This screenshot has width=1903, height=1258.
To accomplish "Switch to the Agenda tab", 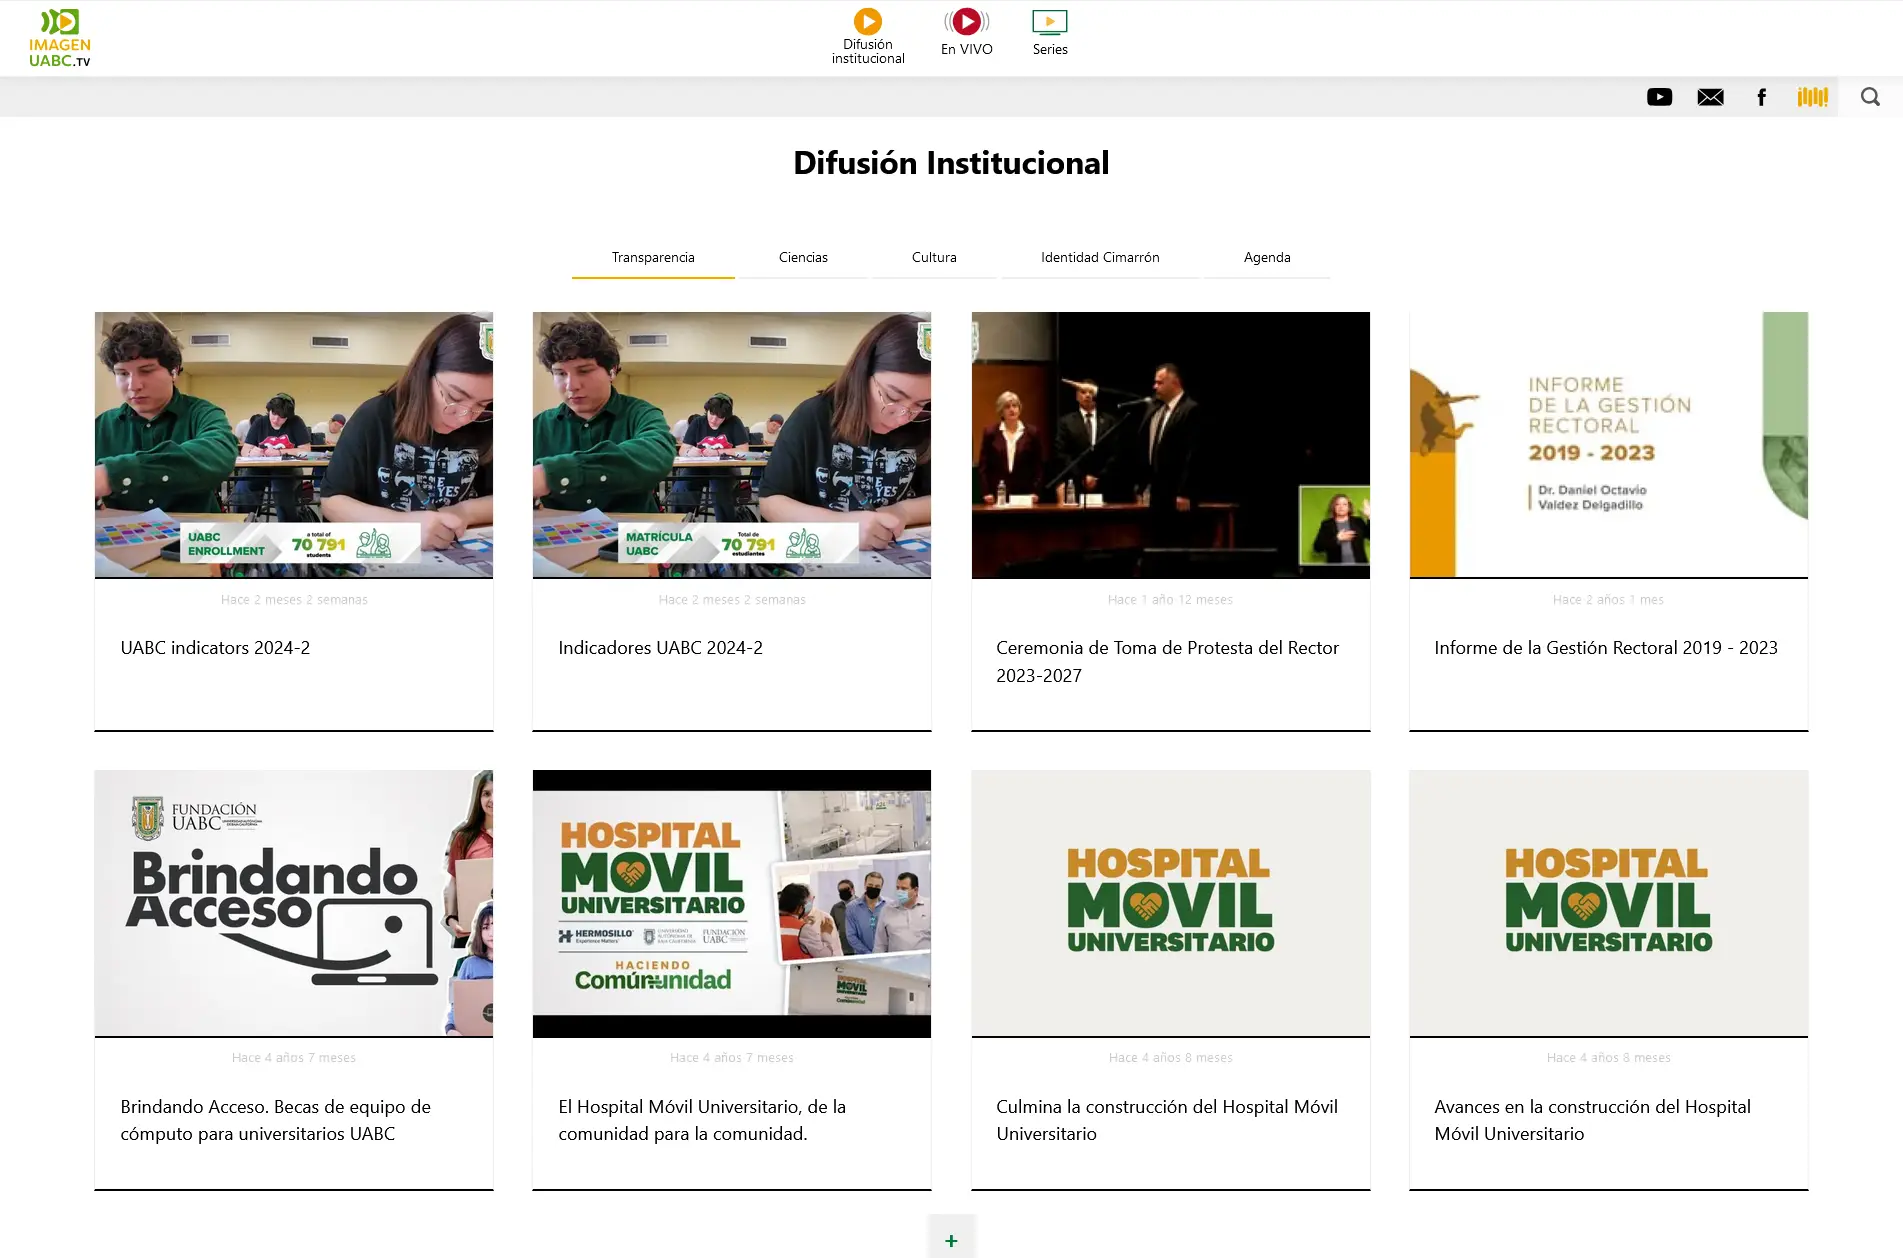I will click(1267, 258).
